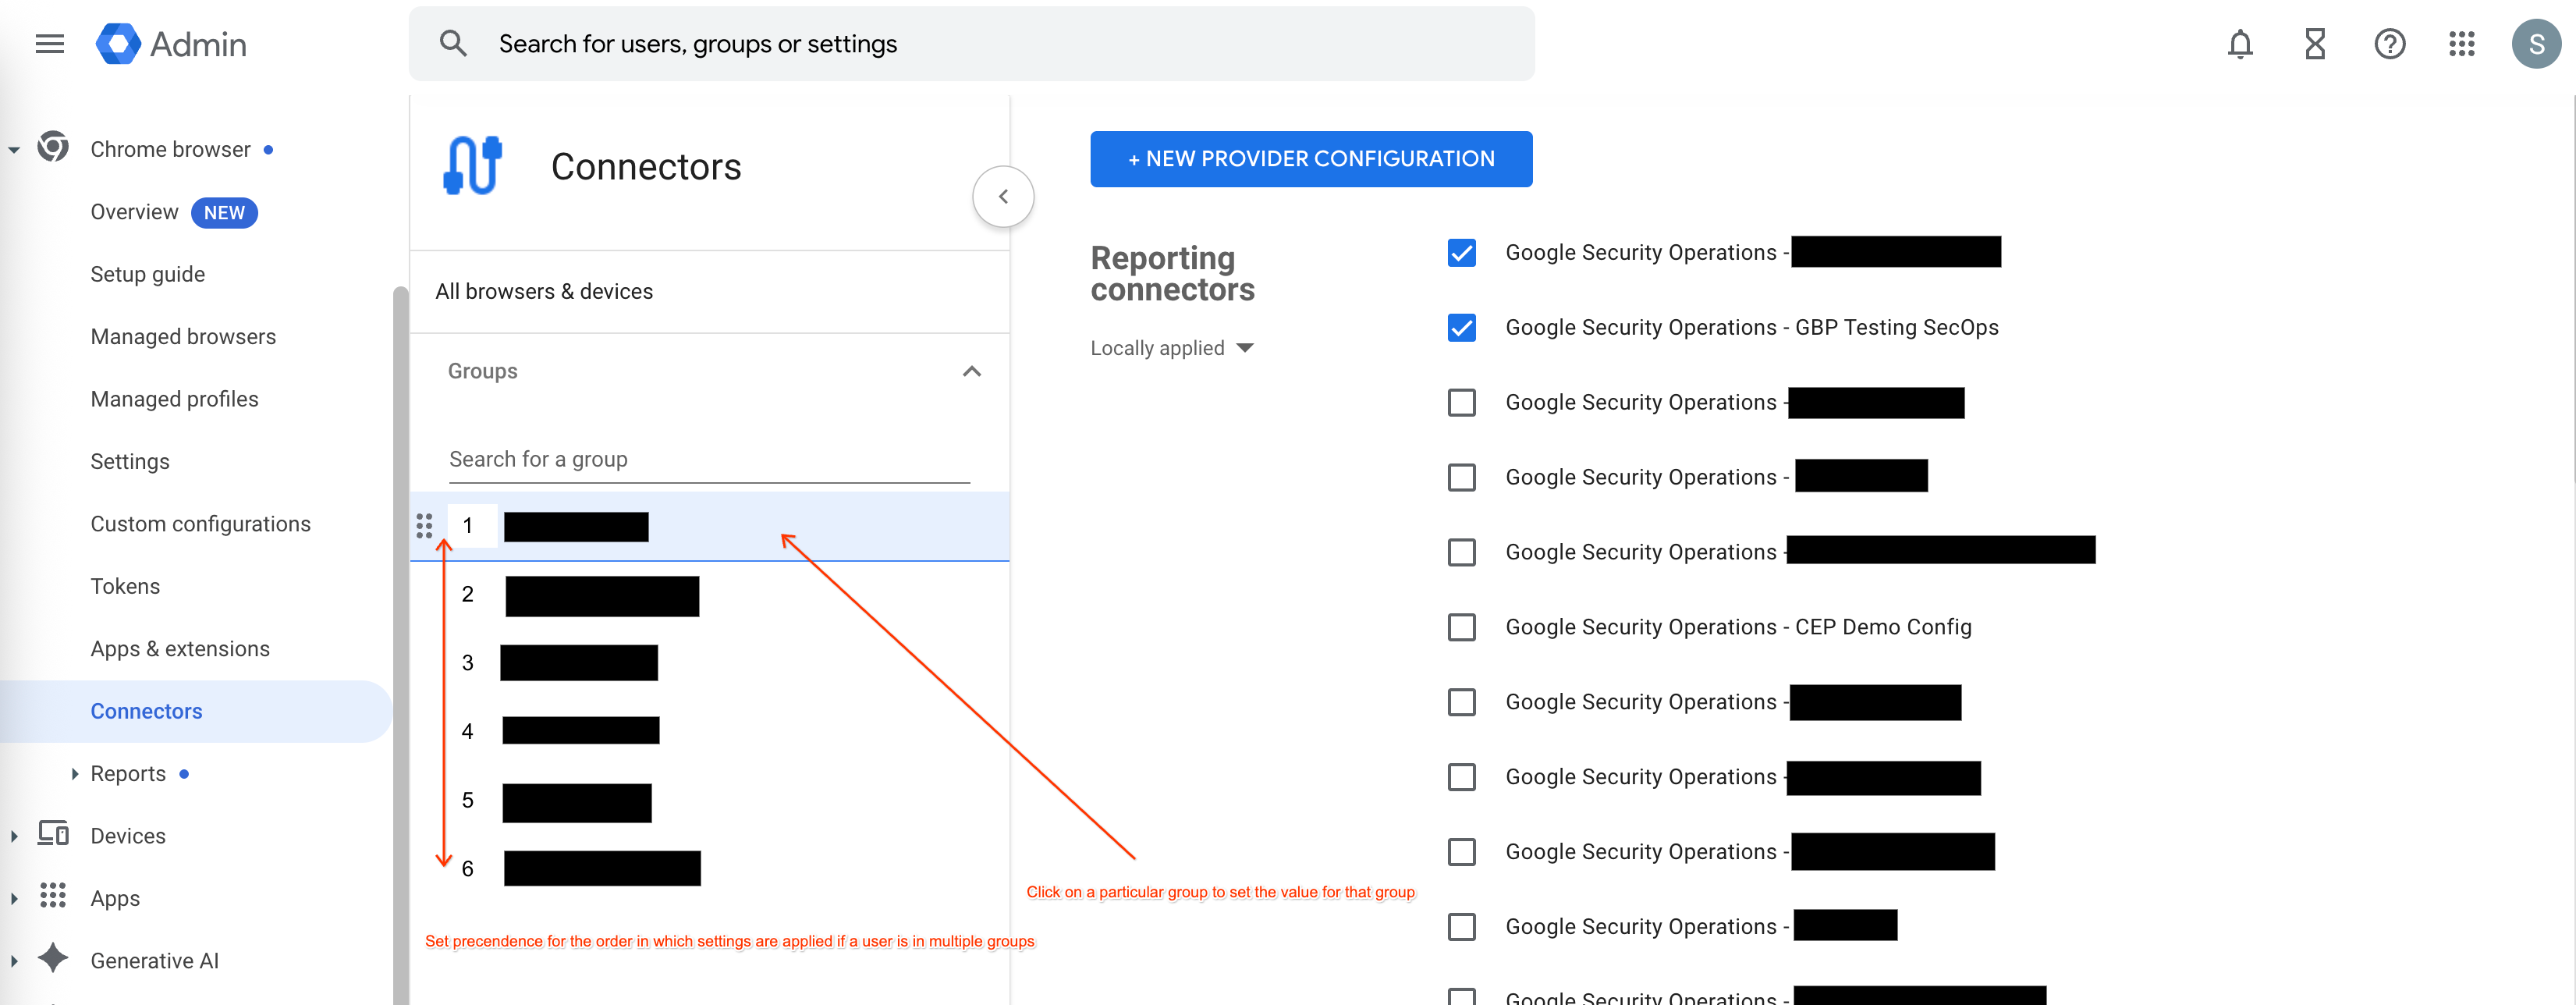Tick the third Google Security Operations checkbox
2576x1005 pixels.
(1462, 403)
